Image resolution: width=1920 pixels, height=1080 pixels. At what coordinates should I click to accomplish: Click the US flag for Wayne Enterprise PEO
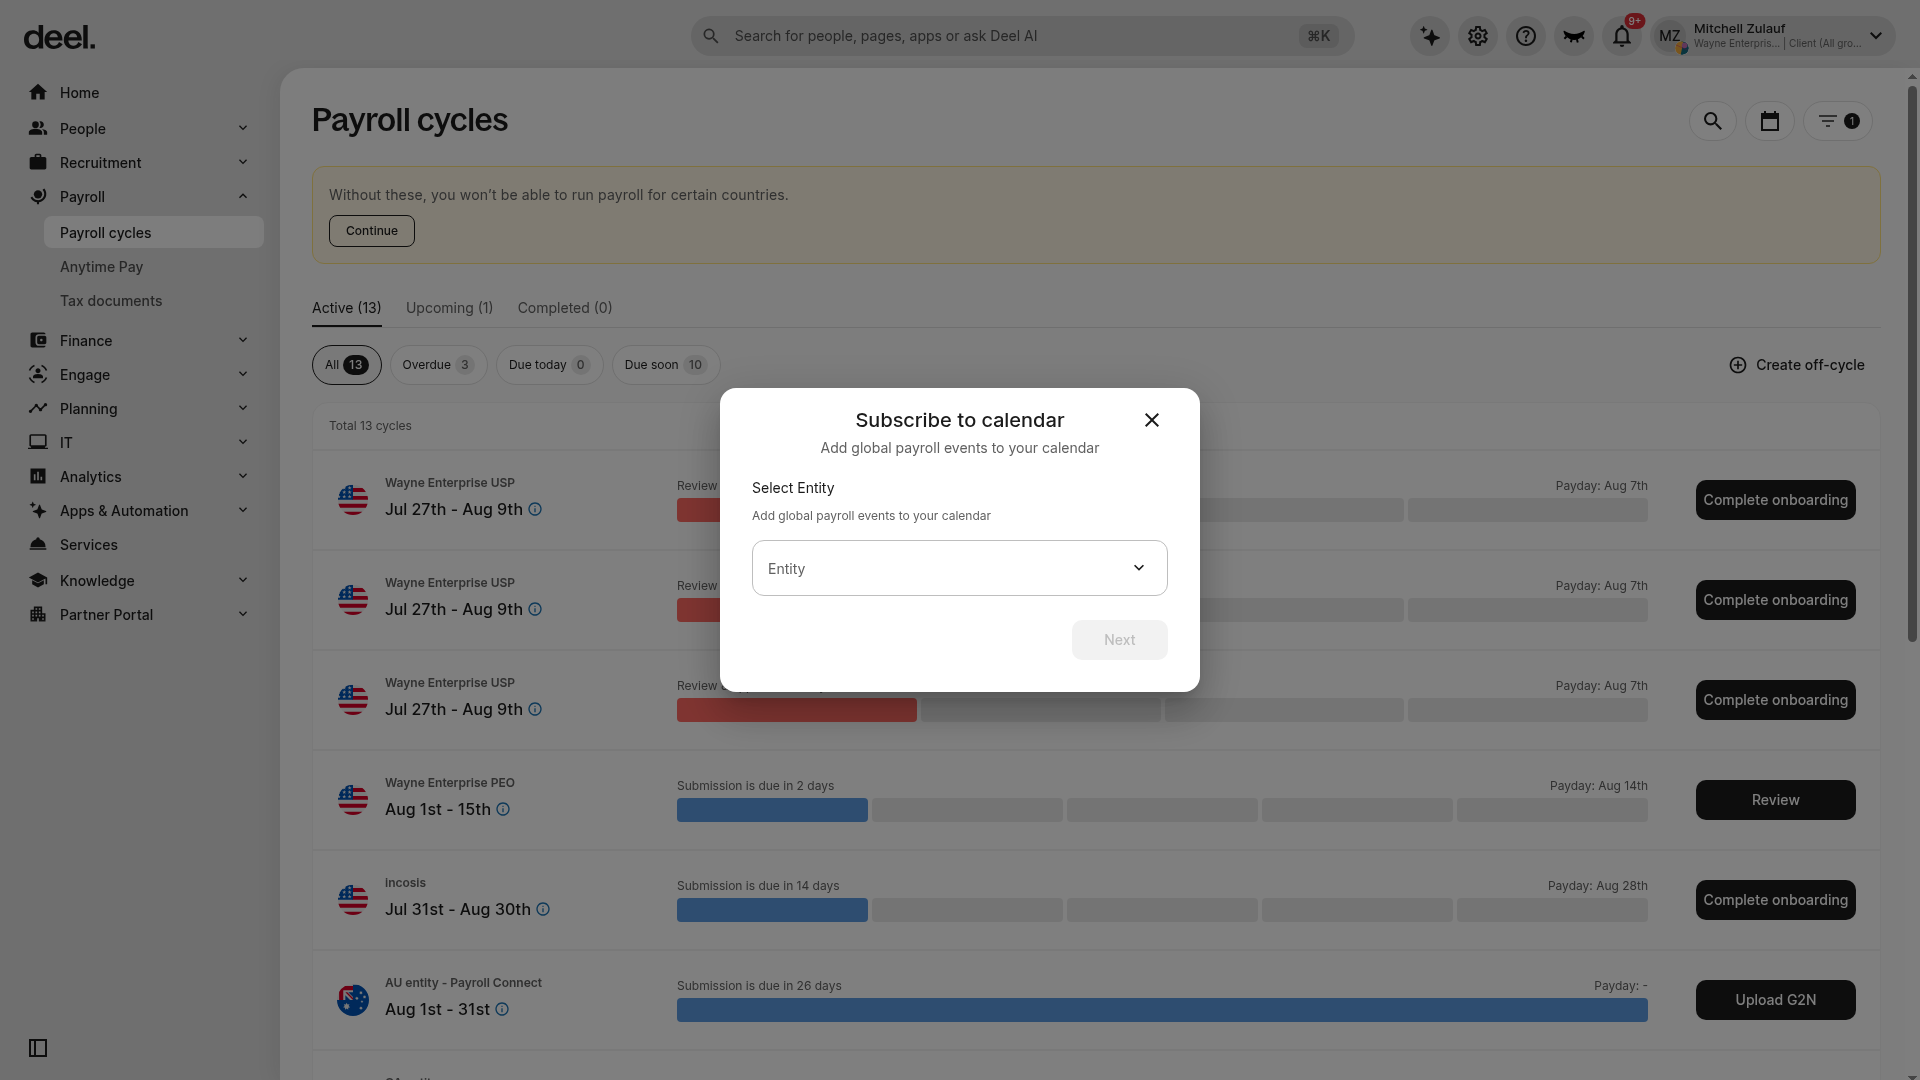353,800
